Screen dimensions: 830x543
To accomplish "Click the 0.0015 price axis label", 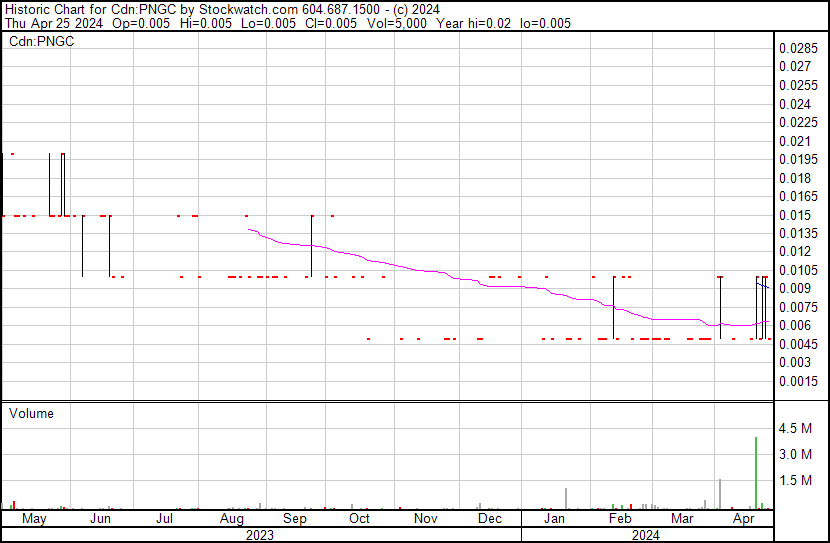I will tap(798, 382).
